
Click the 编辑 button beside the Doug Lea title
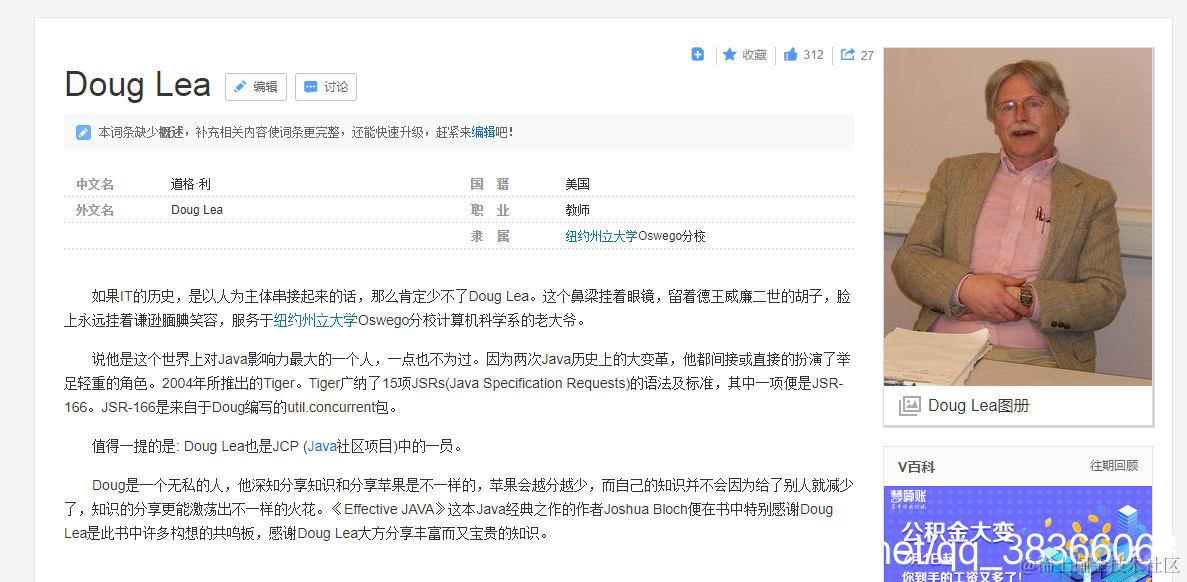pos(255,87)
